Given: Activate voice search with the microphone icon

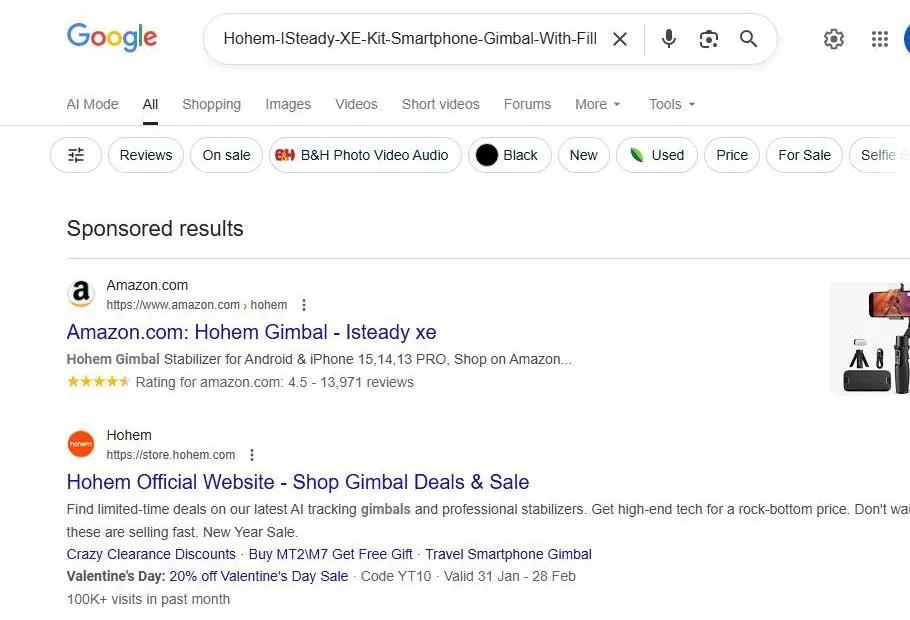Looking at the screenshot, I should click(667, 39).
